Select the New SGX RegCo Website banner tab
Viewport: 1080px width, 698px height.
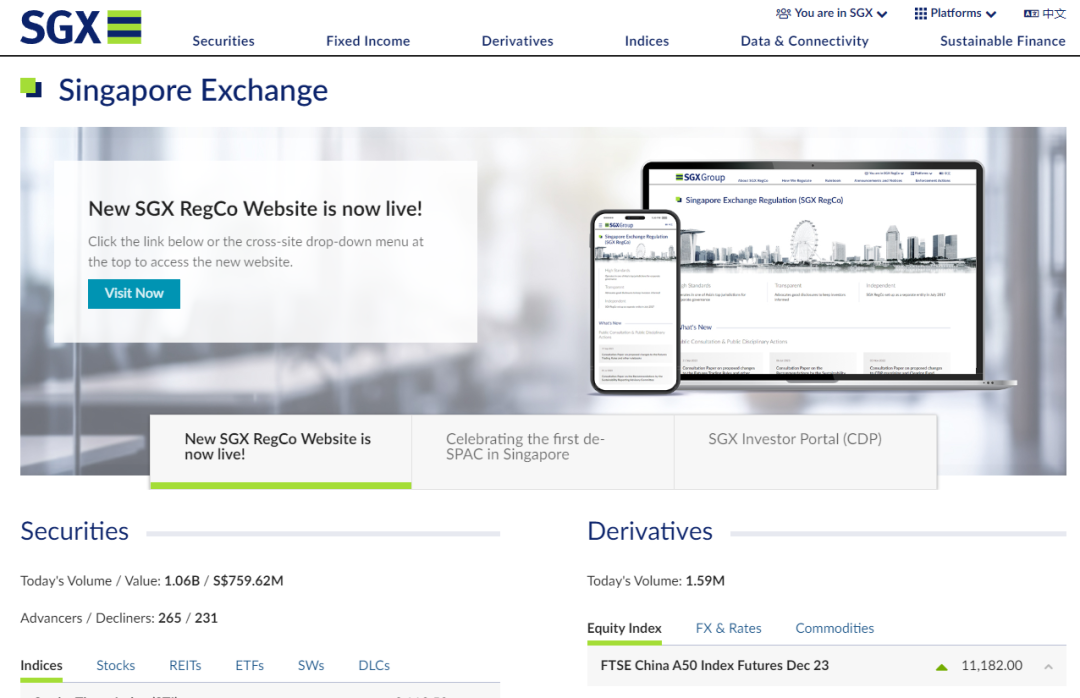(x=281, y=451)
